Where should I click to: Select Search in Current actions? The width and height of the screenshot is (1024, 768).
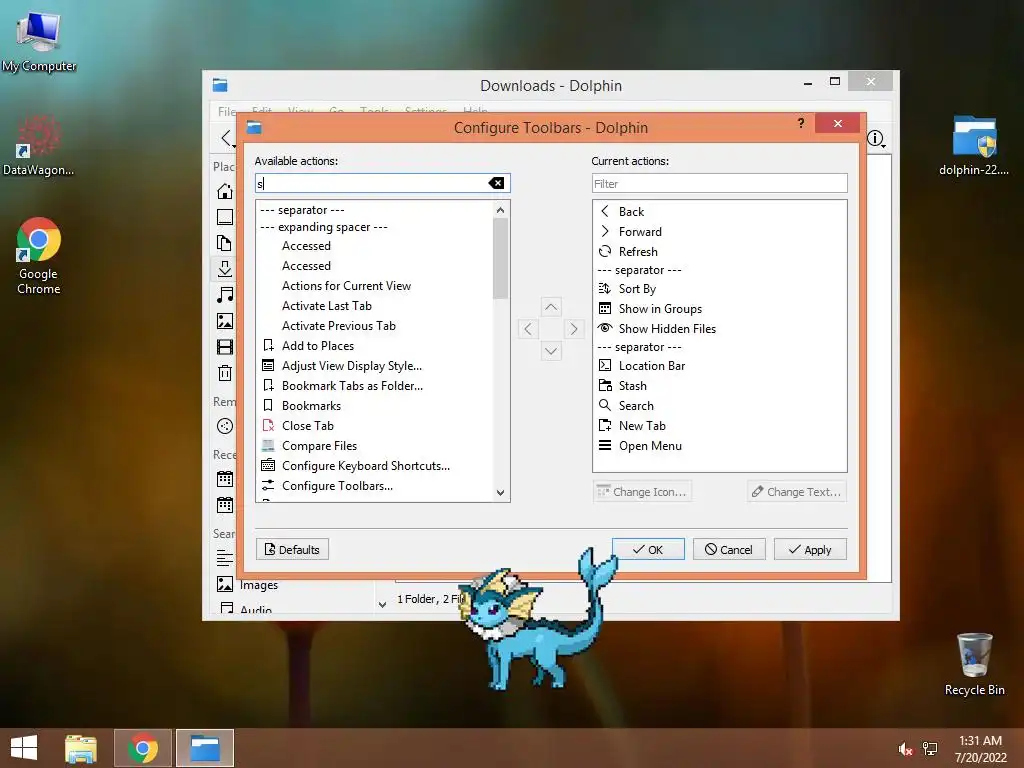tap(635, 406)
